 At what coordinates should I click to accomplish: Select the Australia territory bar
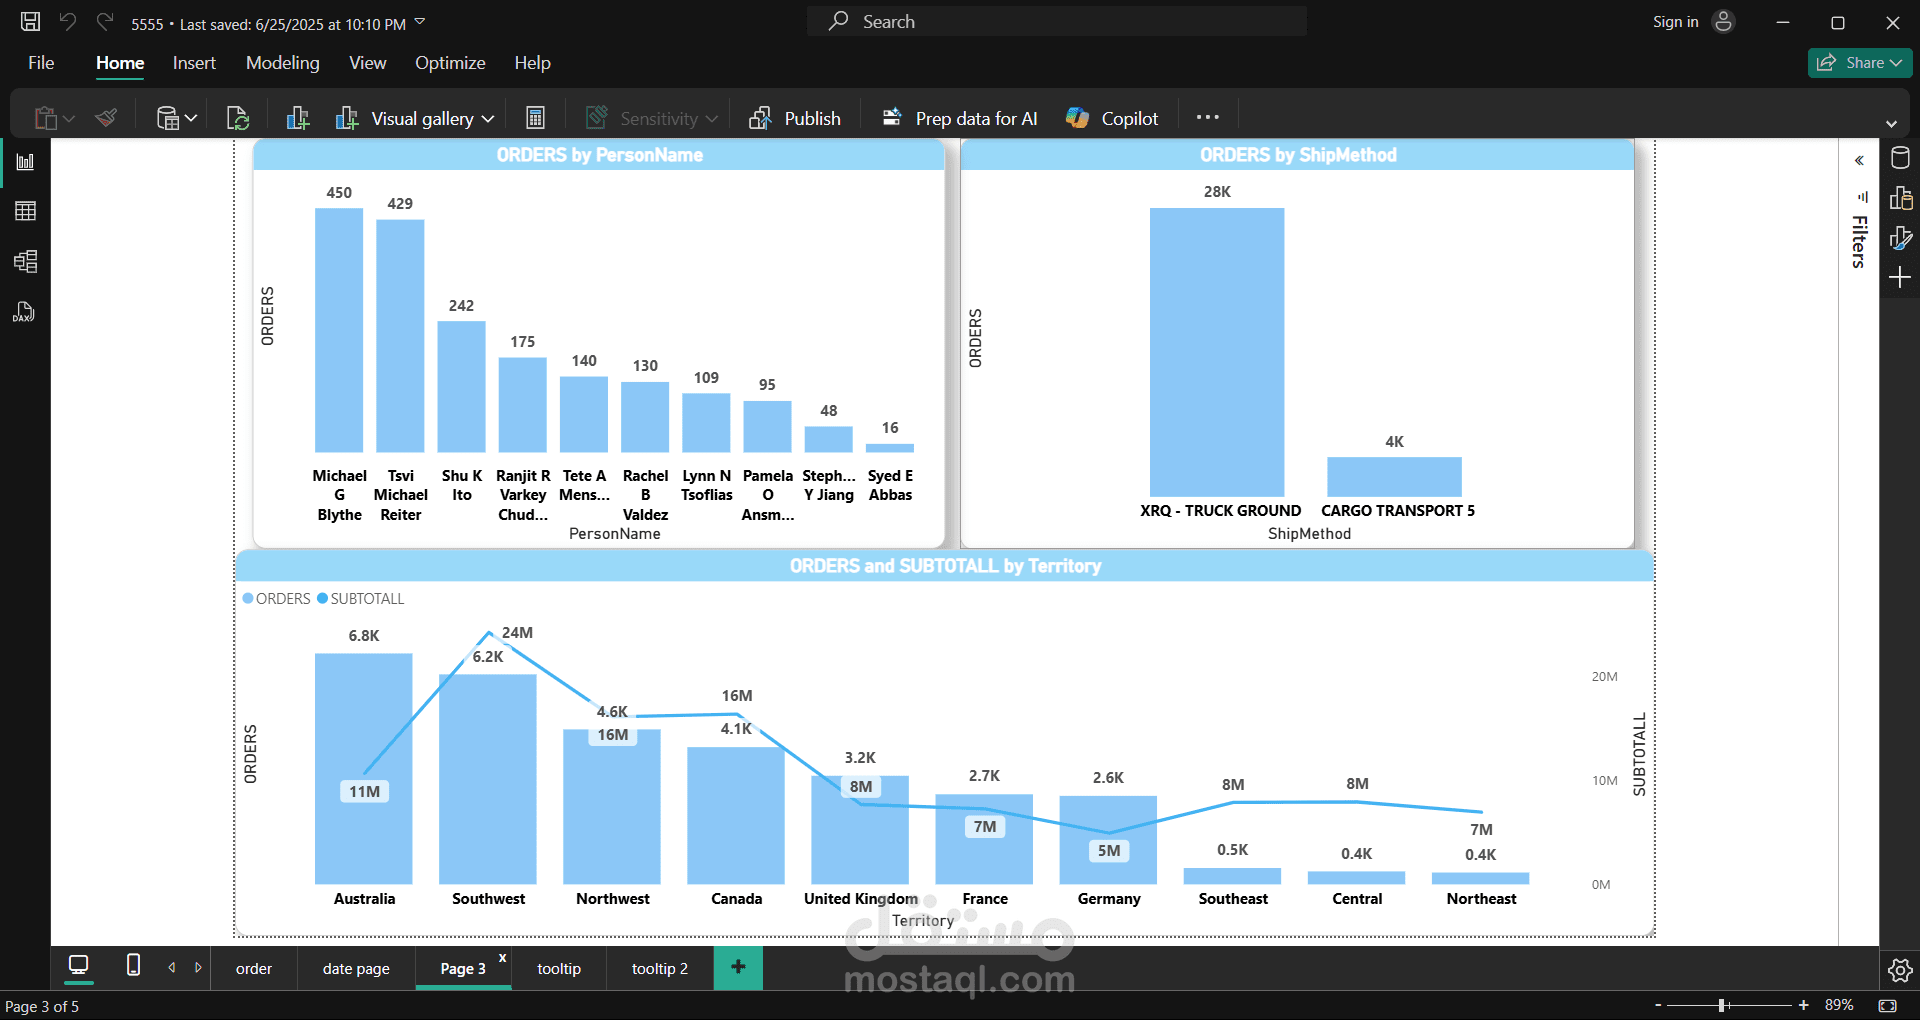click(364, 768)
